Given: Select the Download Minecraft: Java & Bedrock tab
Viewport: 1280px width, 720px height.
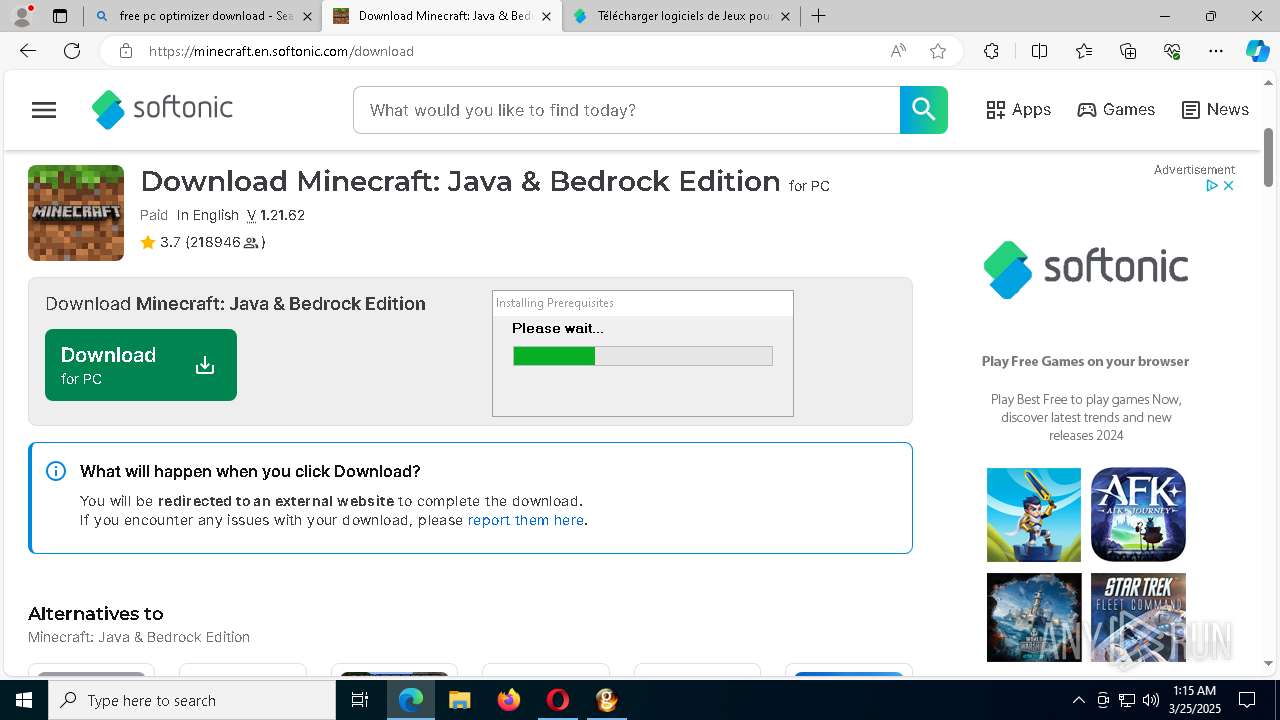Looking at the screenshot, I should pyautogui.click(x=444, y=16).
